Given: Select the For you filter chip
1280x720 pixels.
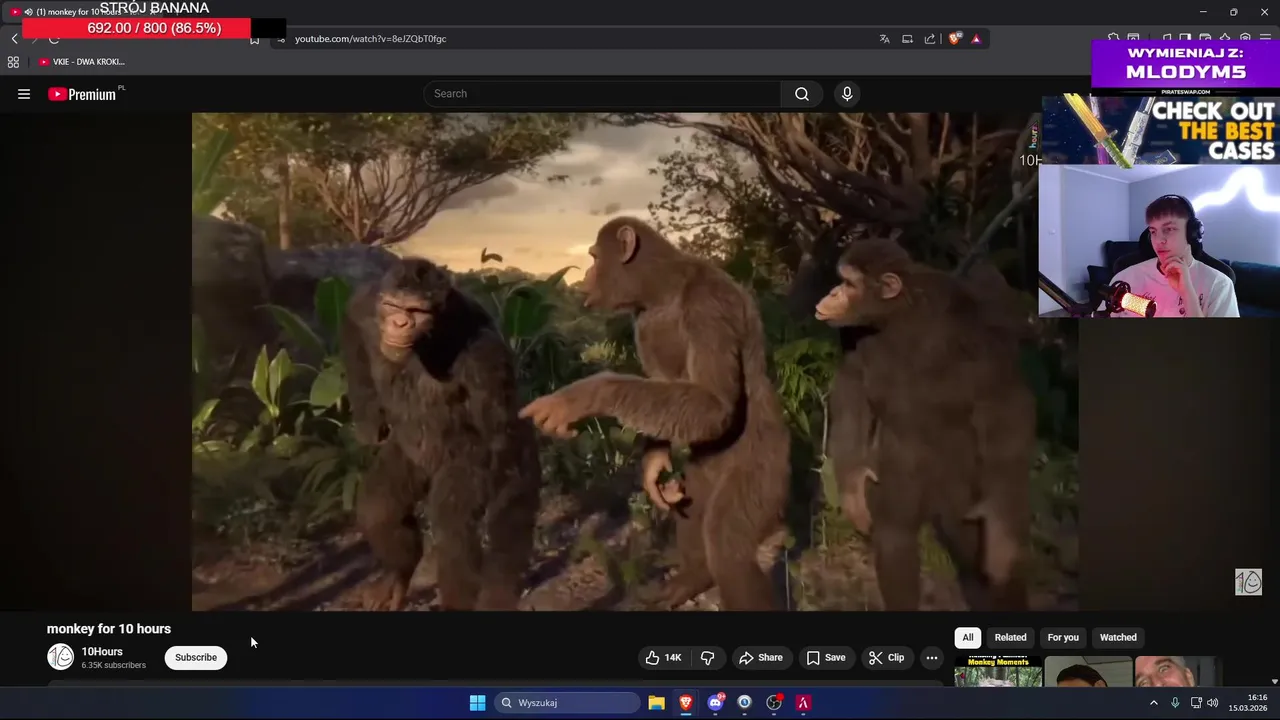Looking at the screenshot, I should click(x=1063, y=637).
